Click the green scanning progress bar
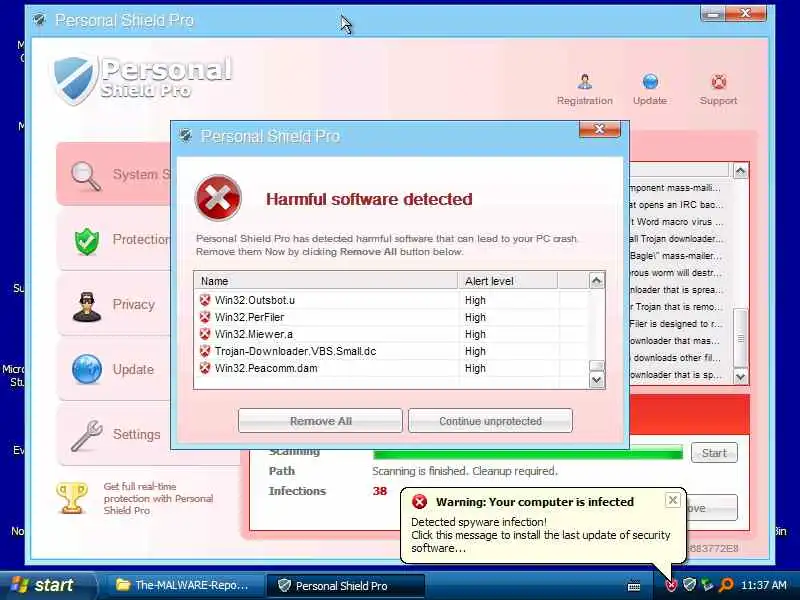The image size is (800, 600). click(x=528, y=453)
